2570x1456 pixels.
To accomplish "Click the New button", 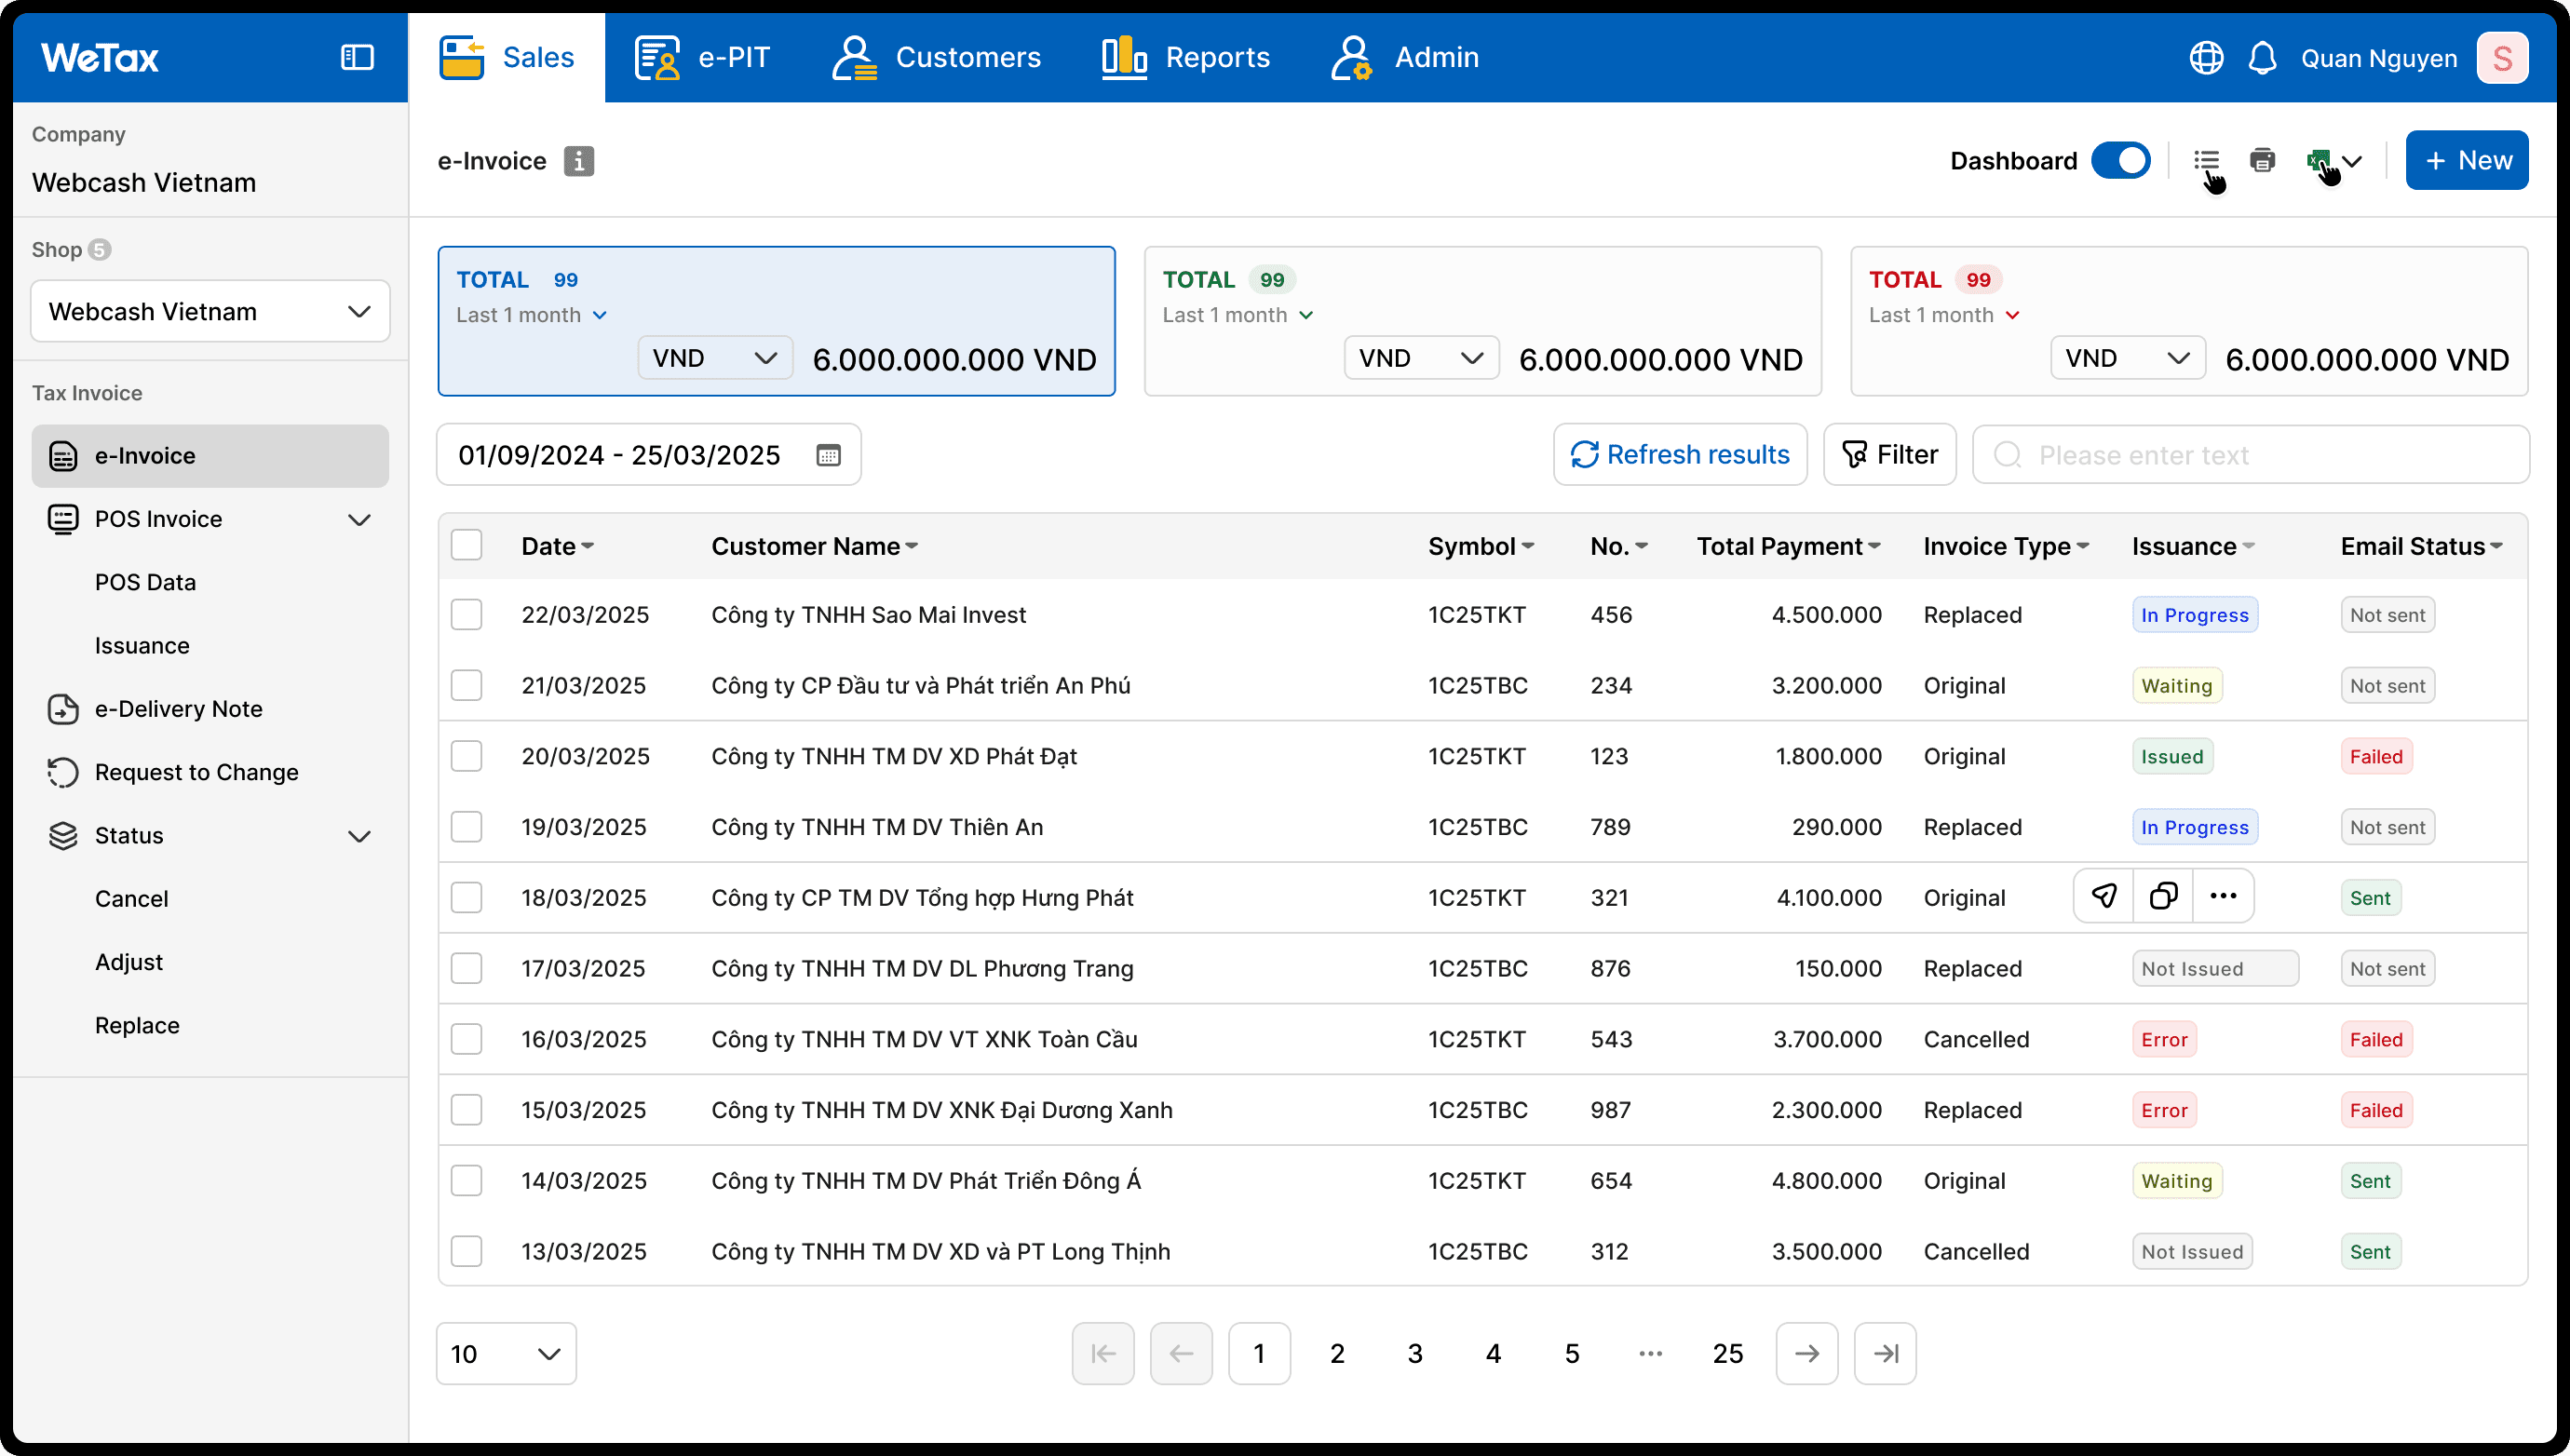I will (2466, 161).
